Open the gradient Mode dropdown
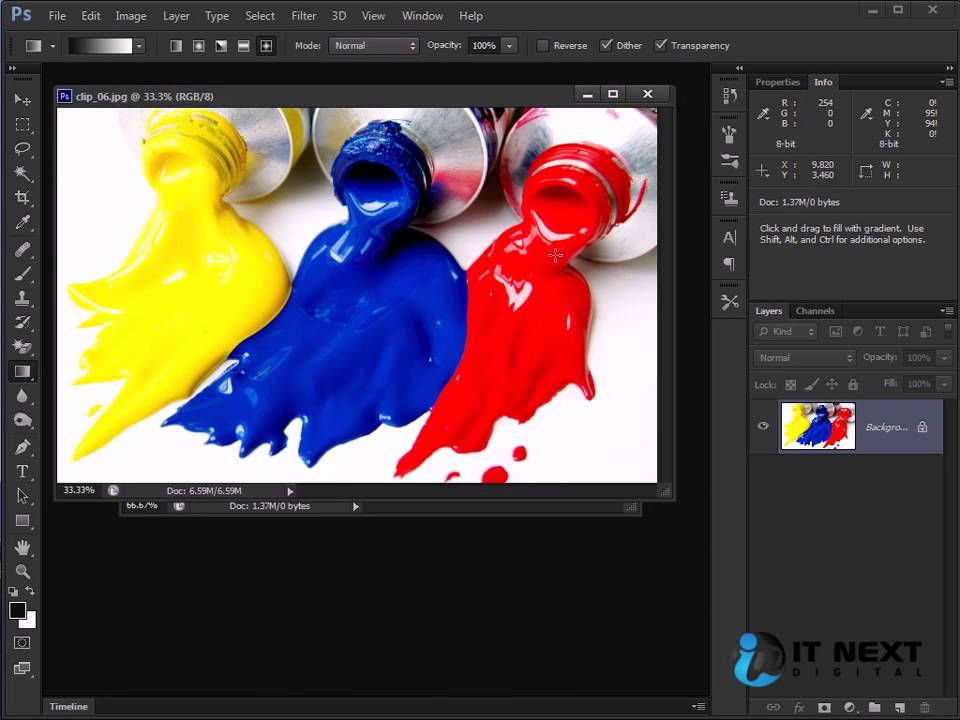The image size is (960, 720). tap(373, 46)
